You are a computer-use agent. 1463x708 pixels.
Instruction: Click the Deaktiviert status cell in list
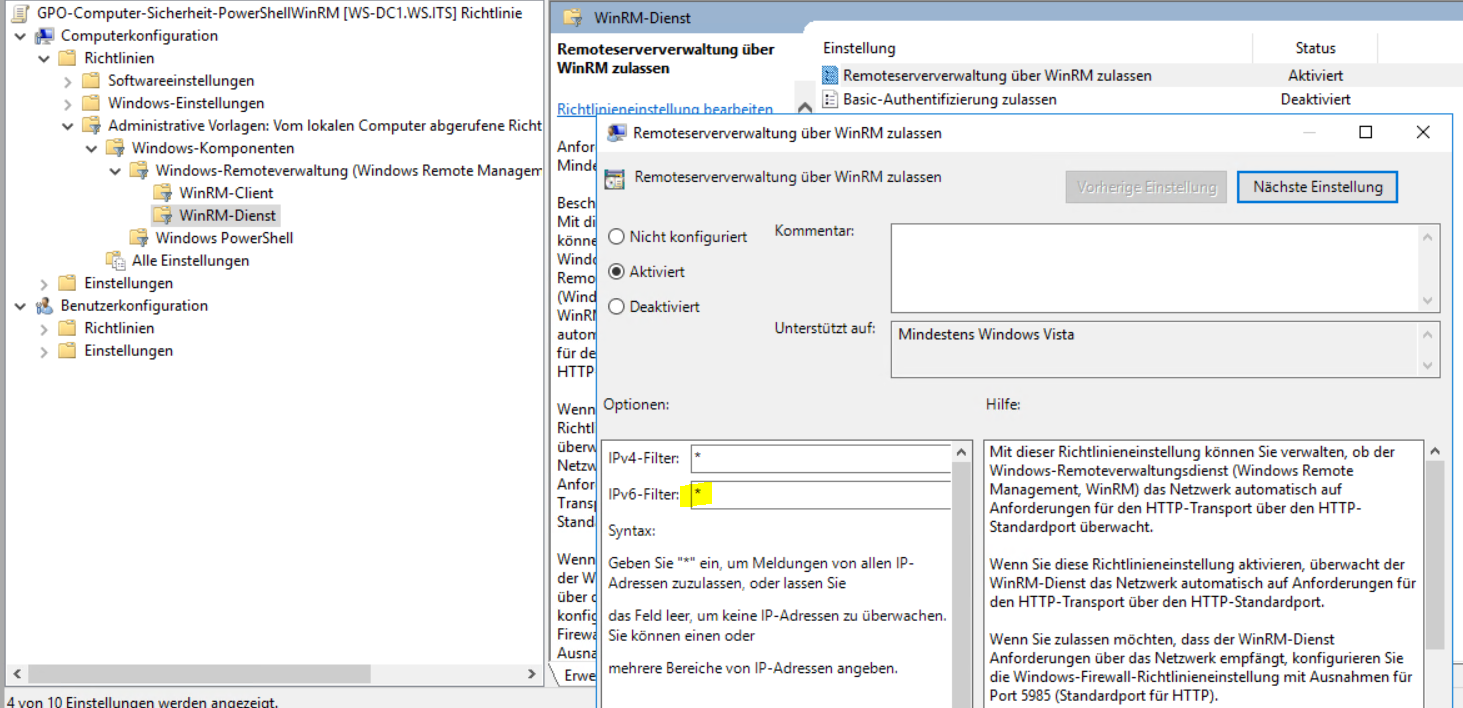[x=1315, y=99]
